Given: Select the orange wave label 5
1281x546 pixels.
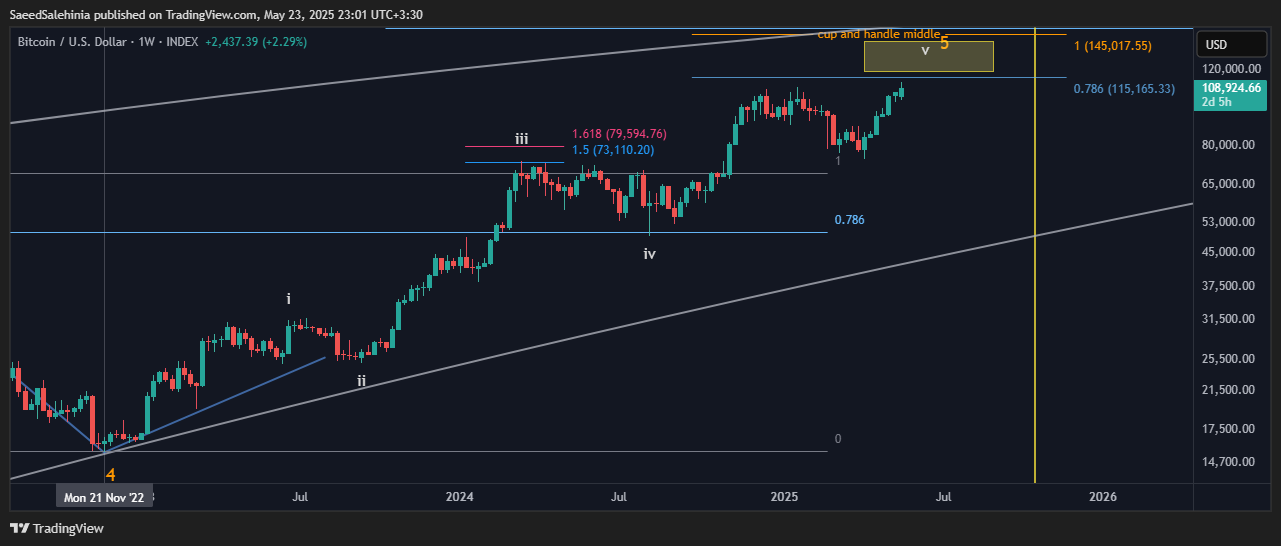Looking at the screenshot, I should tap(944, 44).
